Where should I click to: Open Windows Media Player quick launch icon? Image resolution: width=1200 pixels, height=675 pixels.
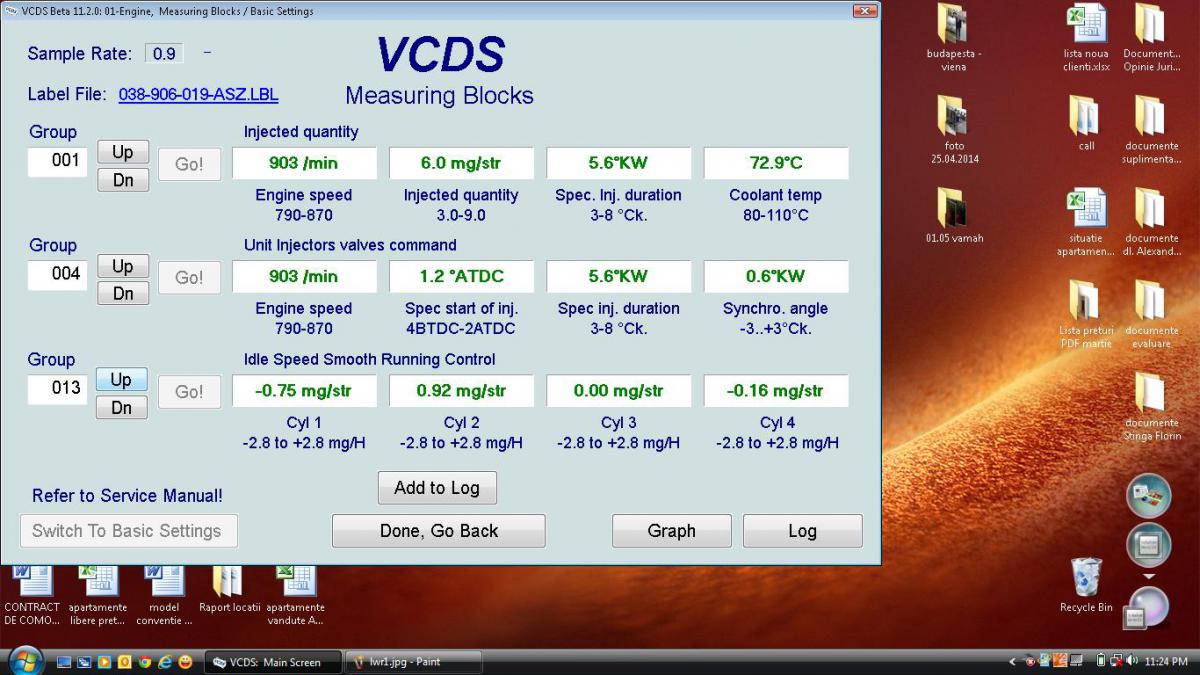[104, 662]
